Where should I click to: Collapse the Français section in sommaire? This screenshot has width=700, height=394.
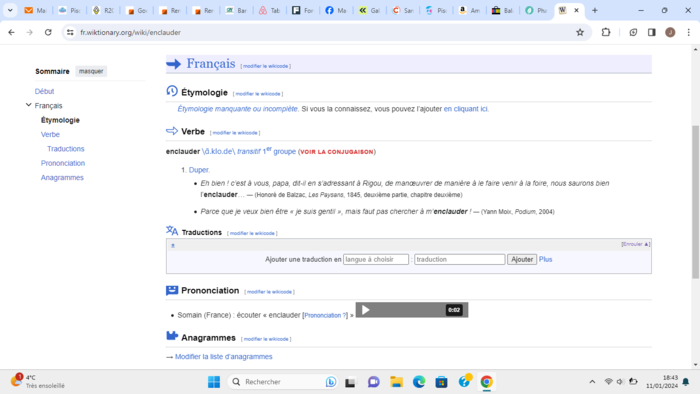[29, 105]
